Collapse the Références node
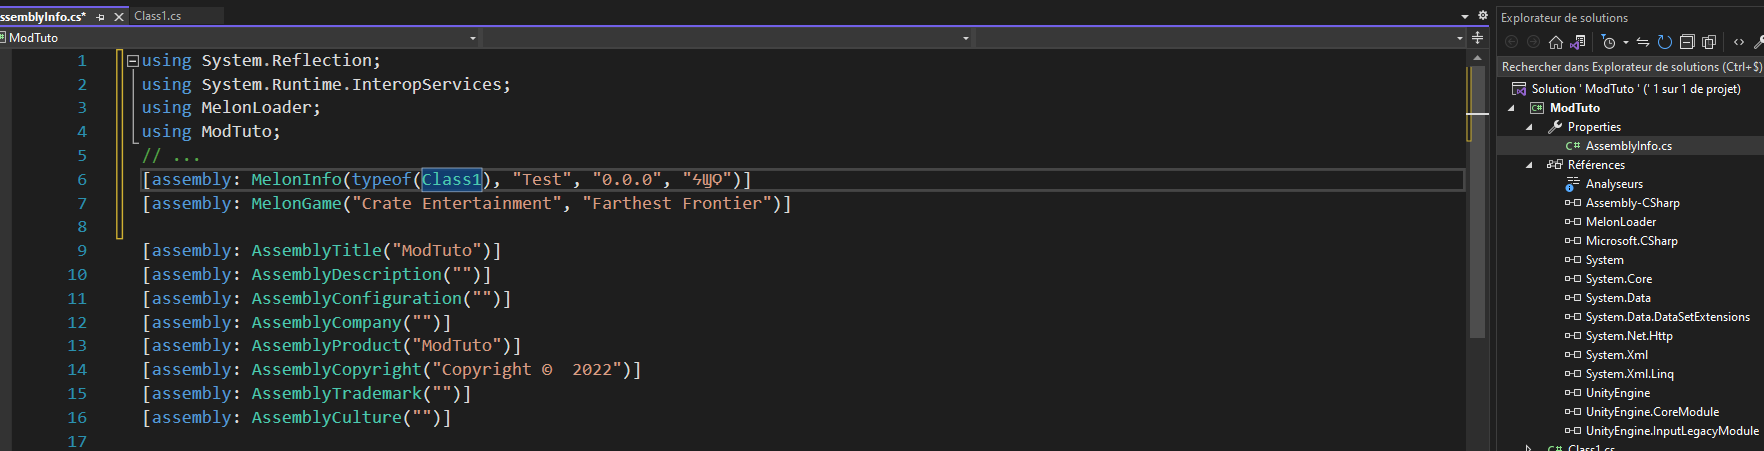Image resolution: width=1764 pixels, height=451 pixels. coord(1529,165)
